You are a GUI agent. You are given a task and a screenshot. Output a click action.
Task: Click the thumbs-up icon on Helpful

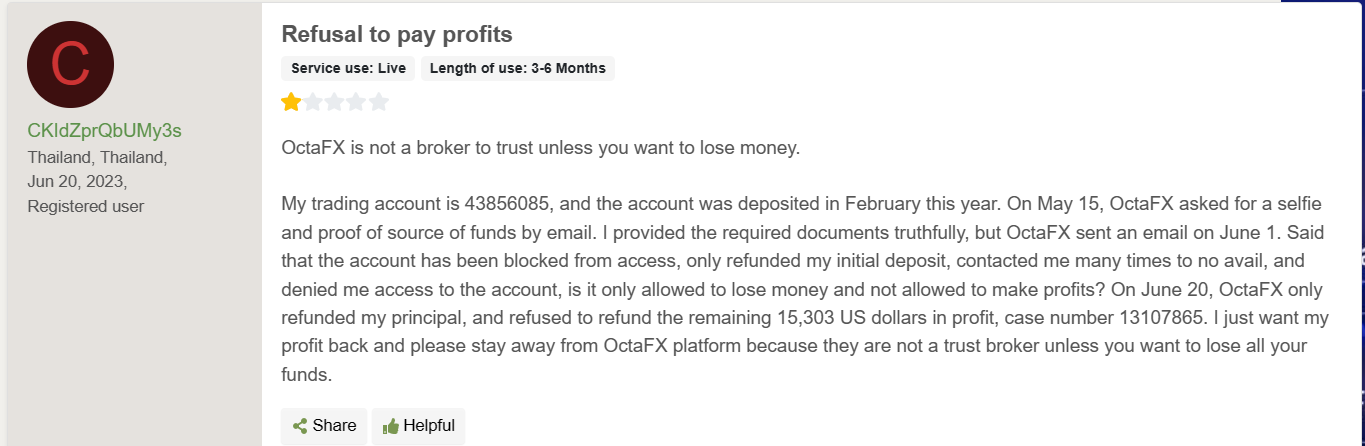(x=391, y=426)
